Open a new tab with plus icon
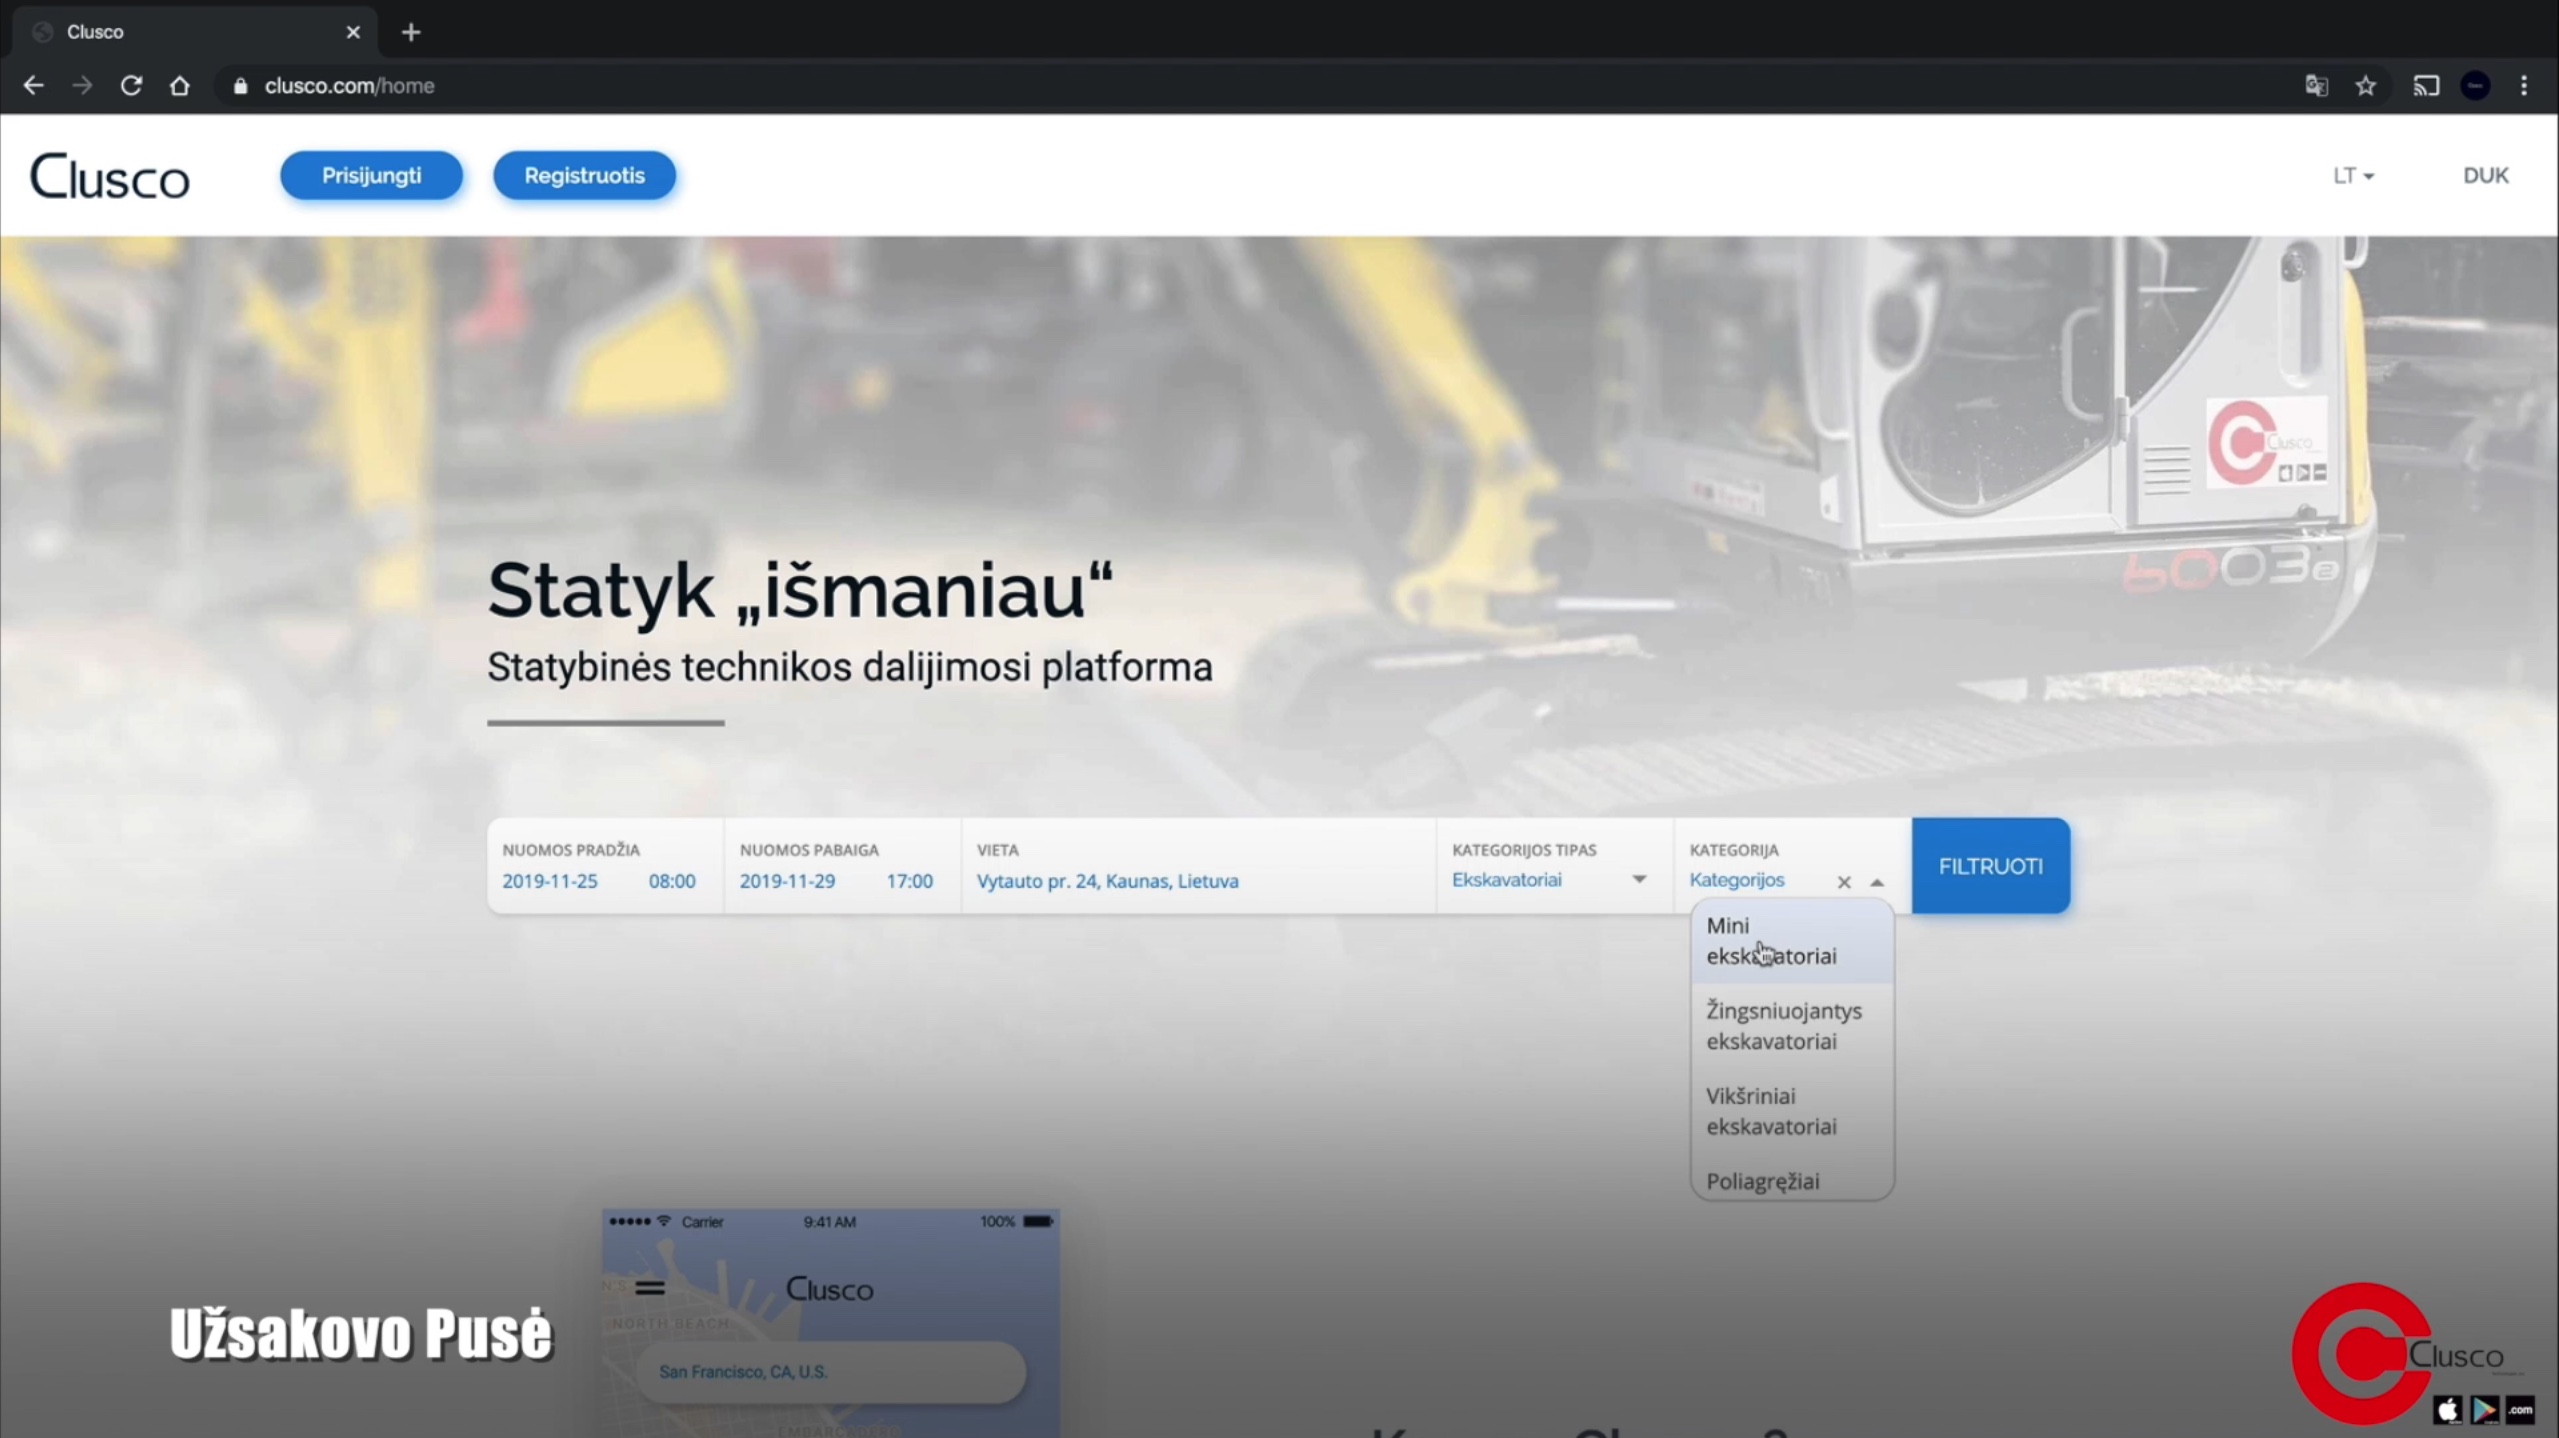The height and width of the screenshot is (1438, 2559). tap(411, 32)
